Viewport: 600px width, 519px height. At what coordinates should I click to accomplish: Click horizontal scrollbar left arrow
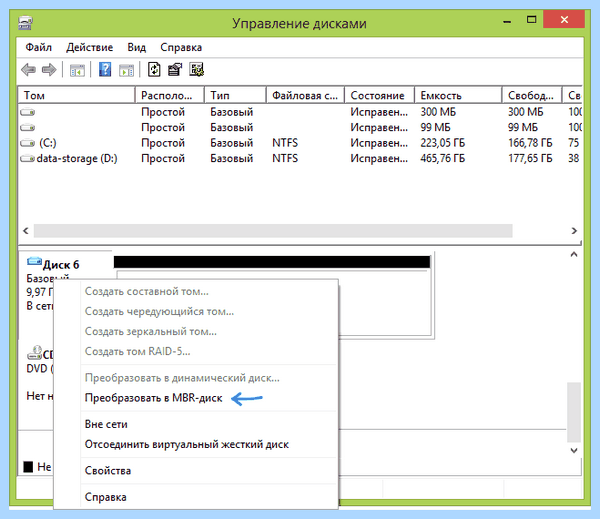tap(26, 231)
